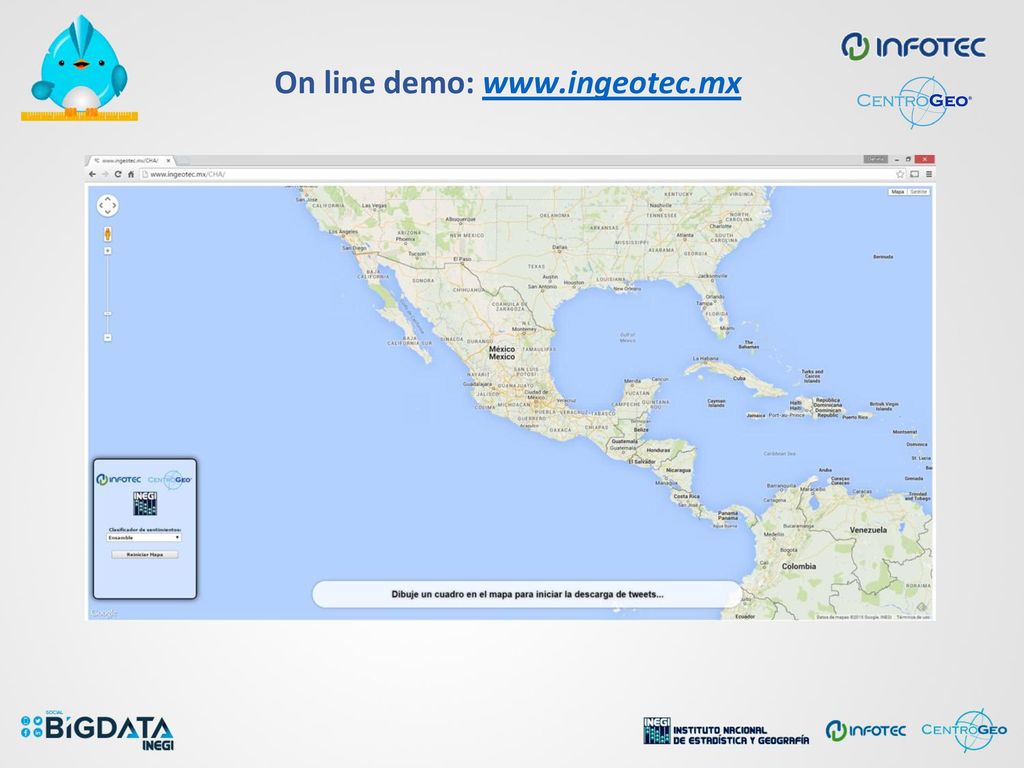Viewport: 1024px width, 768px height.
Task: Click the Guatemala label on the map
Action: [x=624, y=441]
